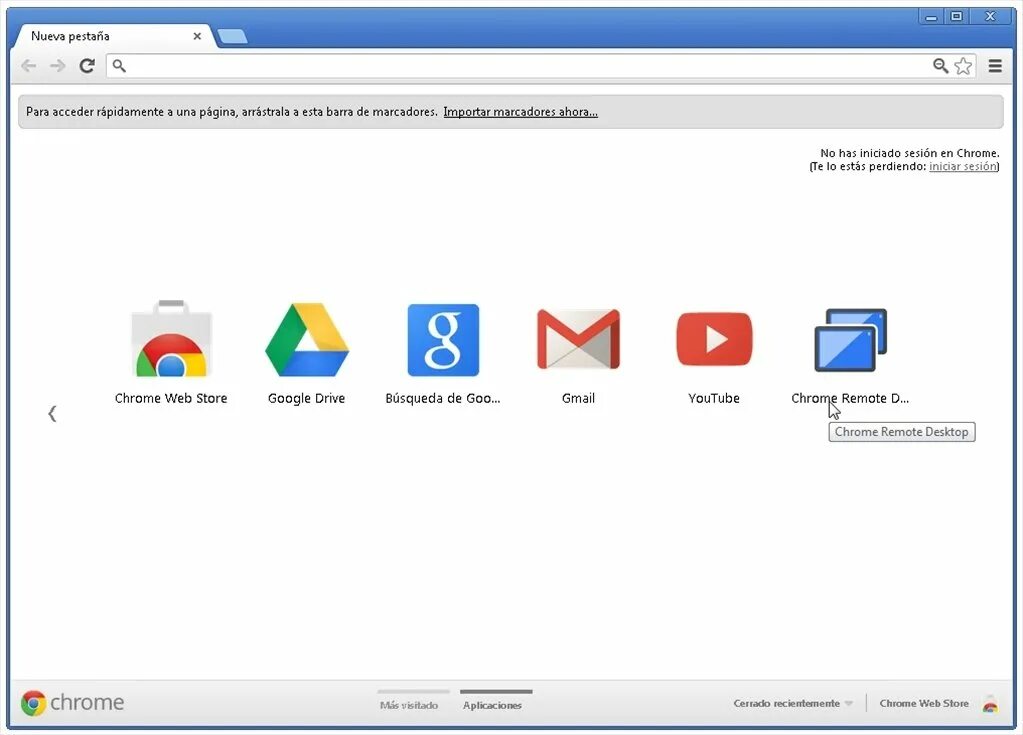Close the Nueva pestaña tab

[x=197, y=37]
